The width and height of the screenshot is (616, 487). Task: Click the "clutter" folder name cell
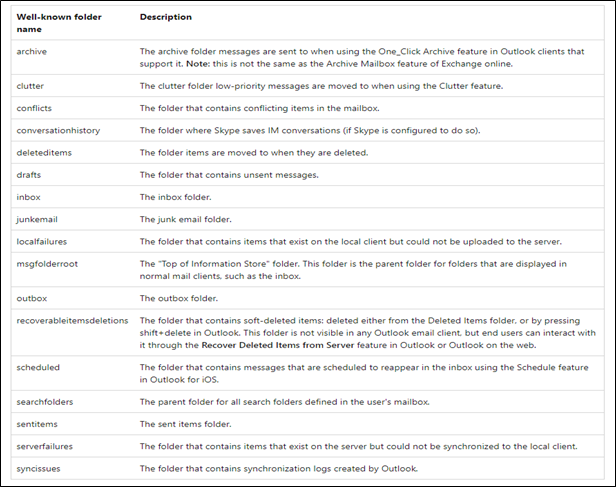[32, 86]
